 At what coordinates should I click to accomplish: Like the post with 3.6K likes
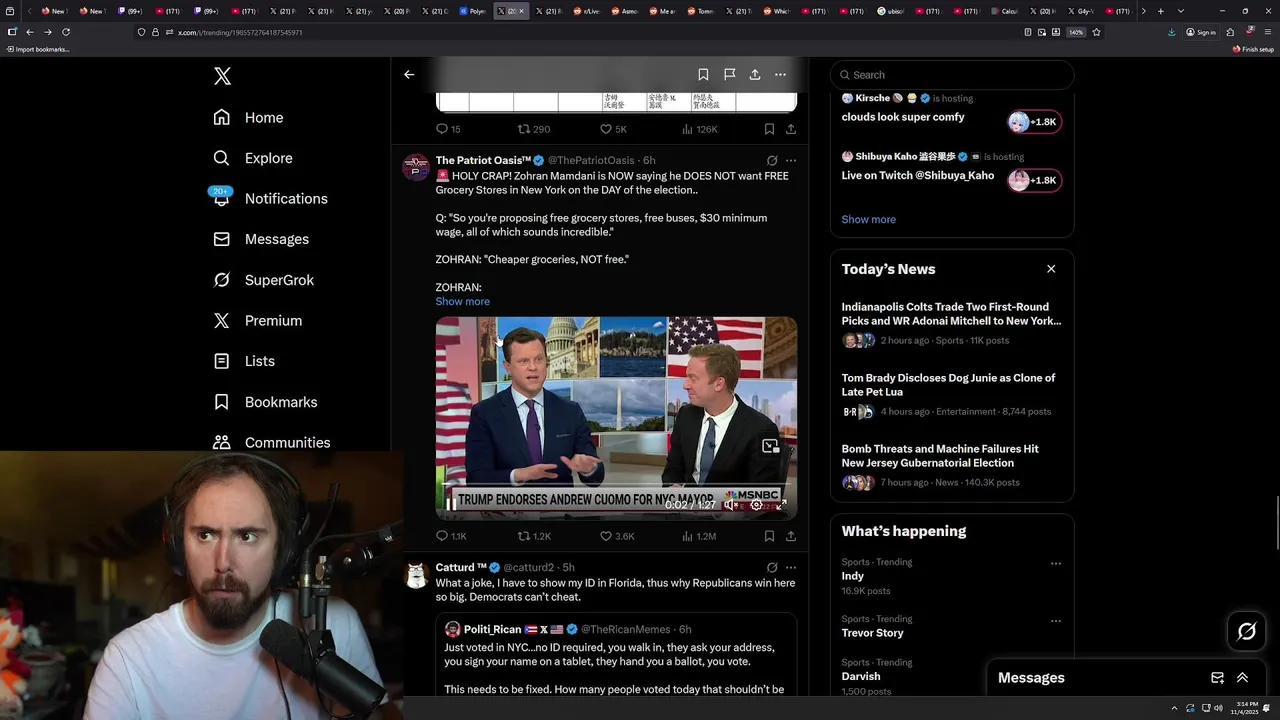pos(617,536)
